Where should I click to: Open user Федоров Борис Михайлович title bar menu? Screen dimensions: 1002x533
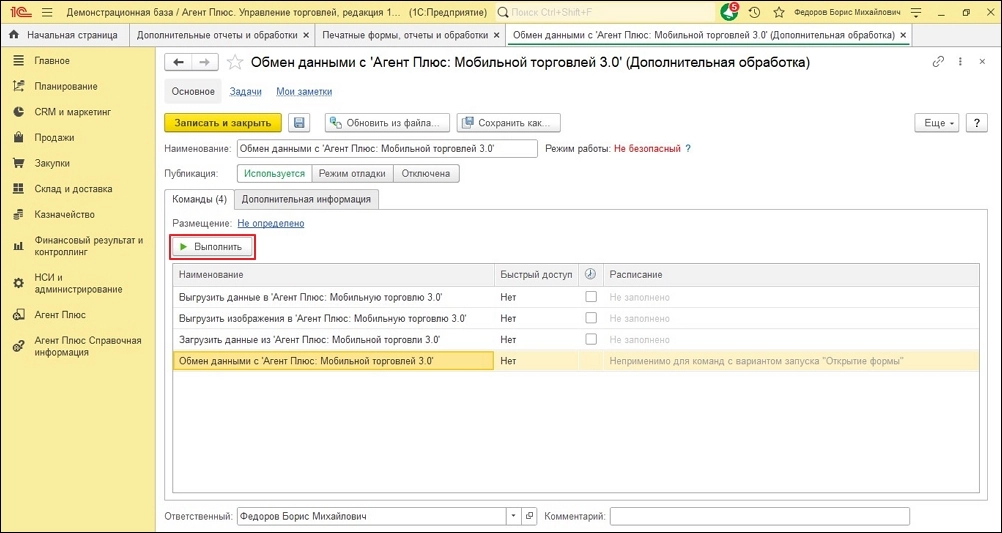846,12
